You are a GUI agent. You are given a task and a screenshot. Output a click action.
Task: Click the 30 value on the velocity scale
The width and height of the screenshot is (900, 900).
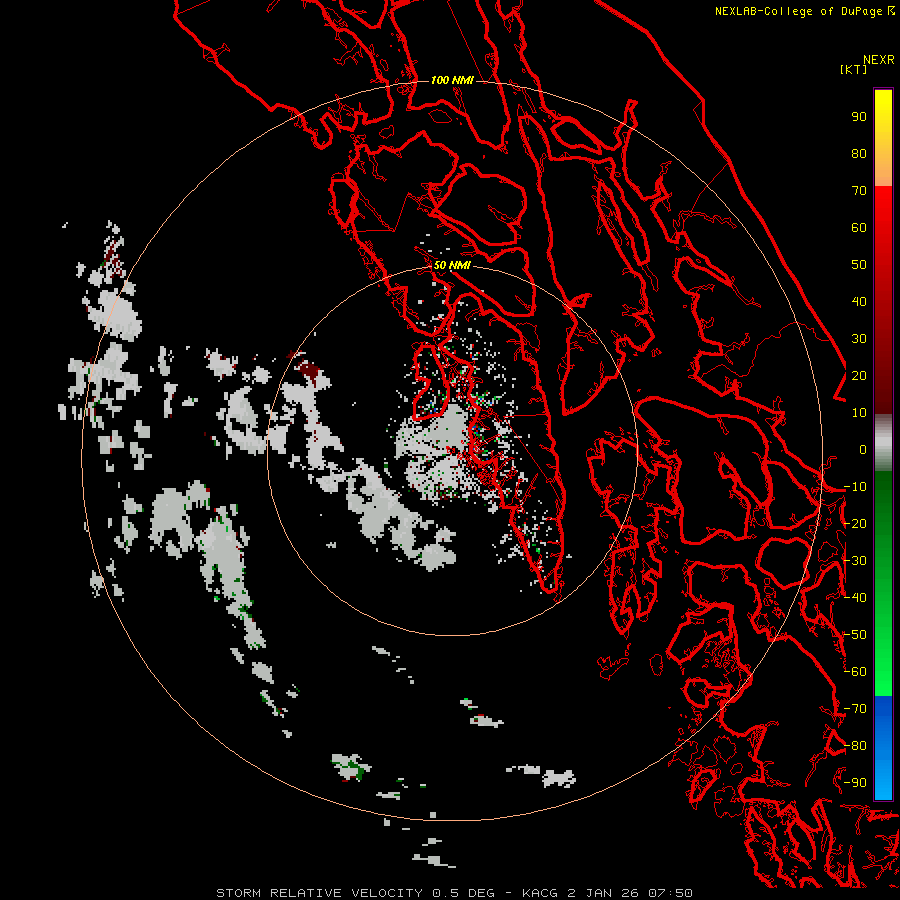859,339
